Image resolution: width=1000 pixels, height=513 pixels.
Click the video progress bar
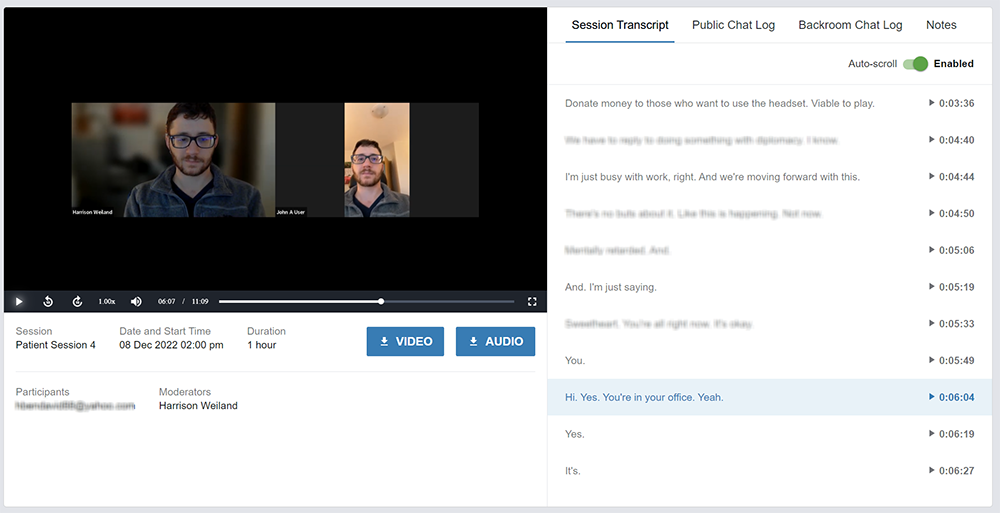point(366,301)
